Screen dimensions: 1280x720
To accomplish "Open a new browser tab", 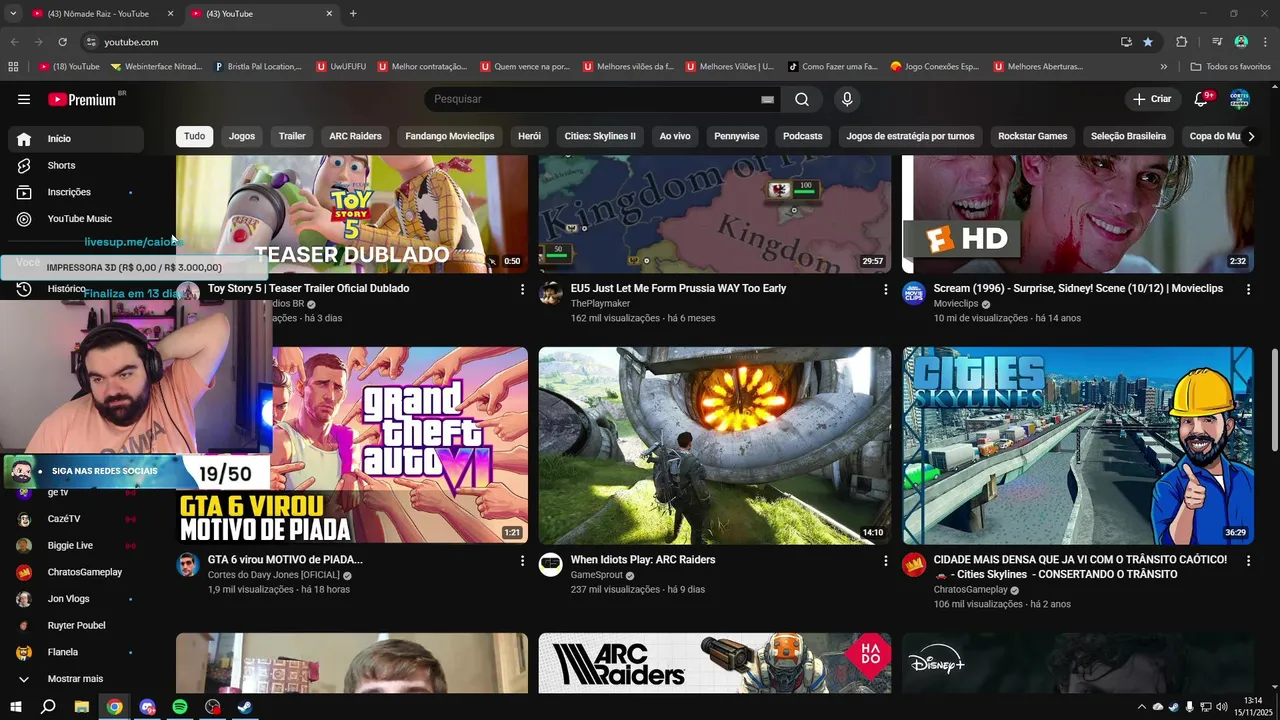I will [353, 14].
